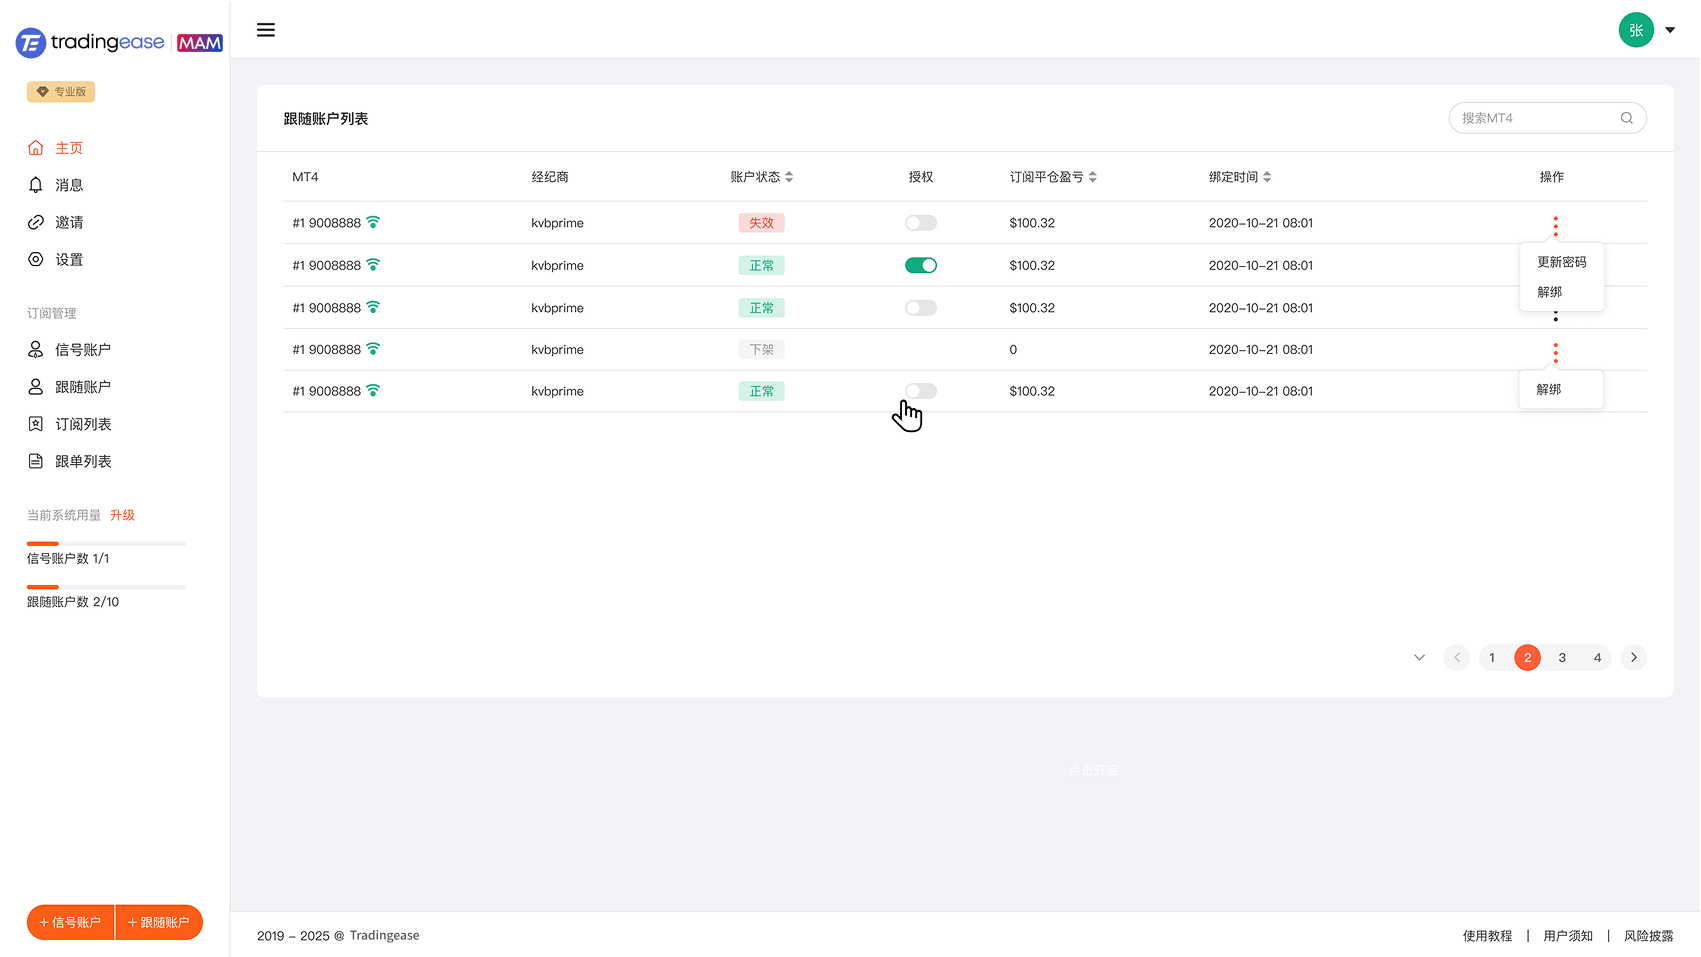Image resolution: width=1701 pixels, height=957 pixels.
Task: Enable authorization toggle for 失效 account row
Action: [x=920, y=223]
